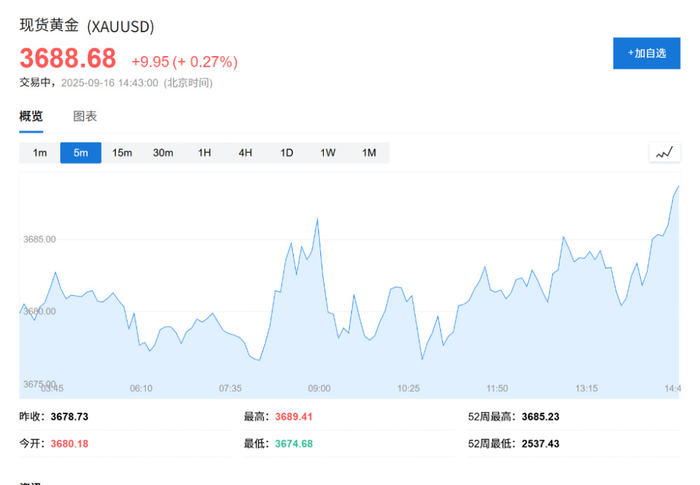Click the chart peak near 09:00

tap(317, 219)
